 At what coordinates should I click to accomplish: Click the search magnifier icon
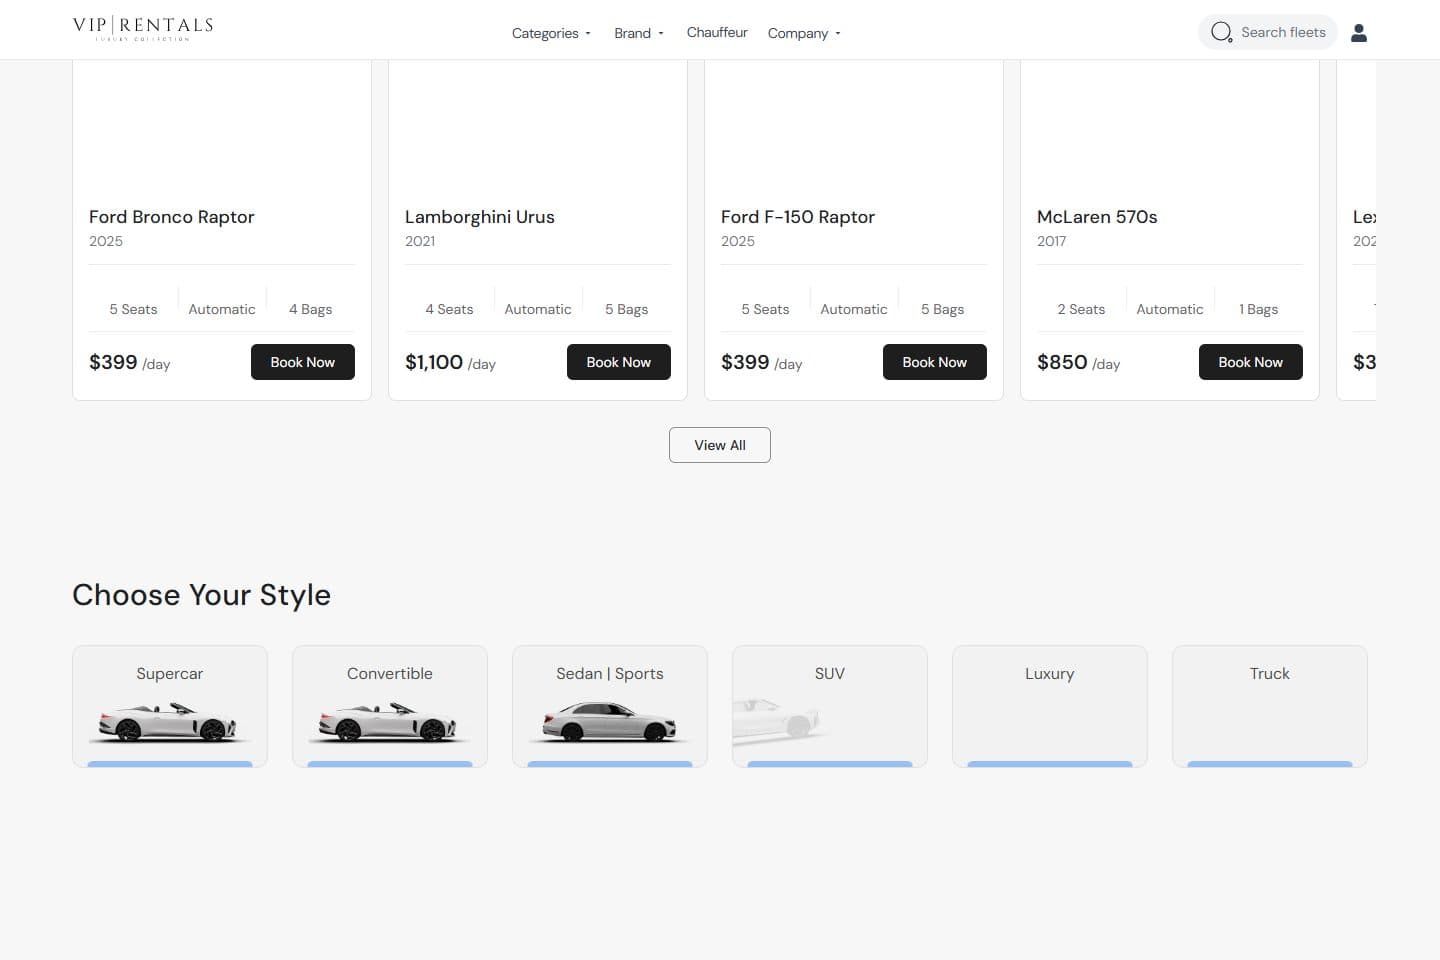tap(1221, 33)
